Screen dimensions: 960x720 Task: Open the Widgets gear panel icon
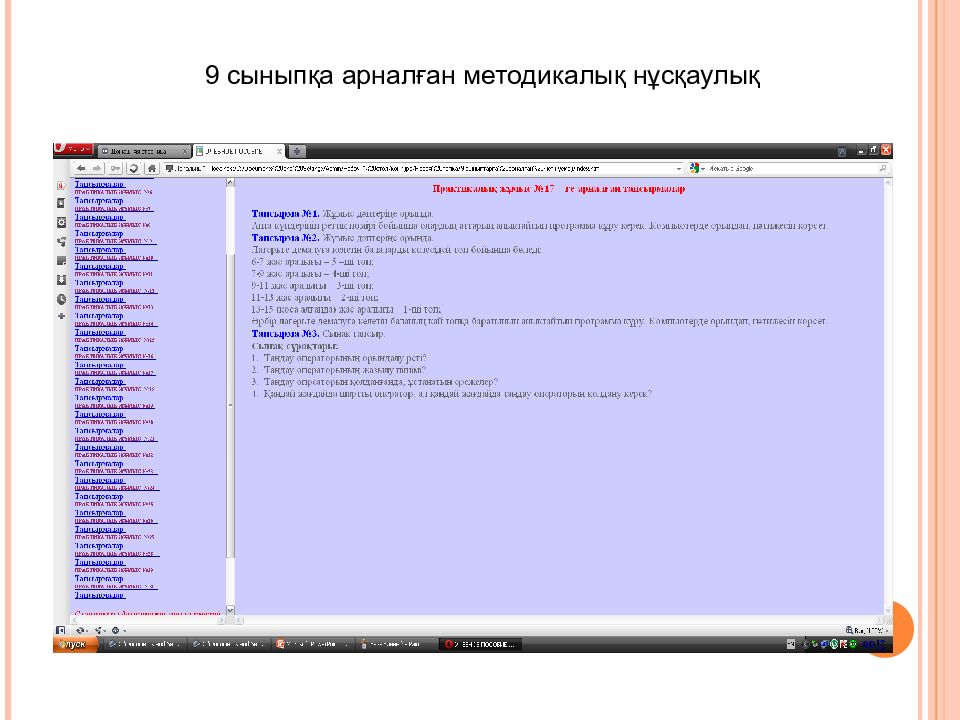click(x=61, y=222)
